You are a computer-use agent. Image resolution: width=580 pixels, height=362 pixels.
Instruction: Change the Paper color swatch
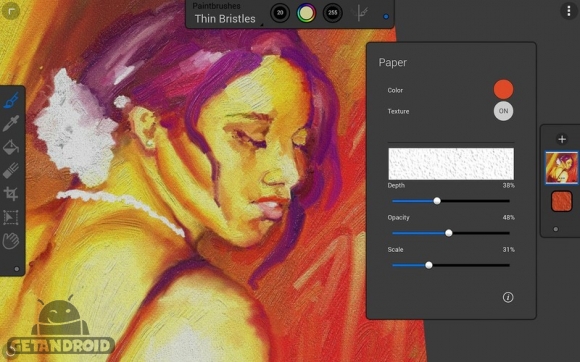tap(503, 89)
